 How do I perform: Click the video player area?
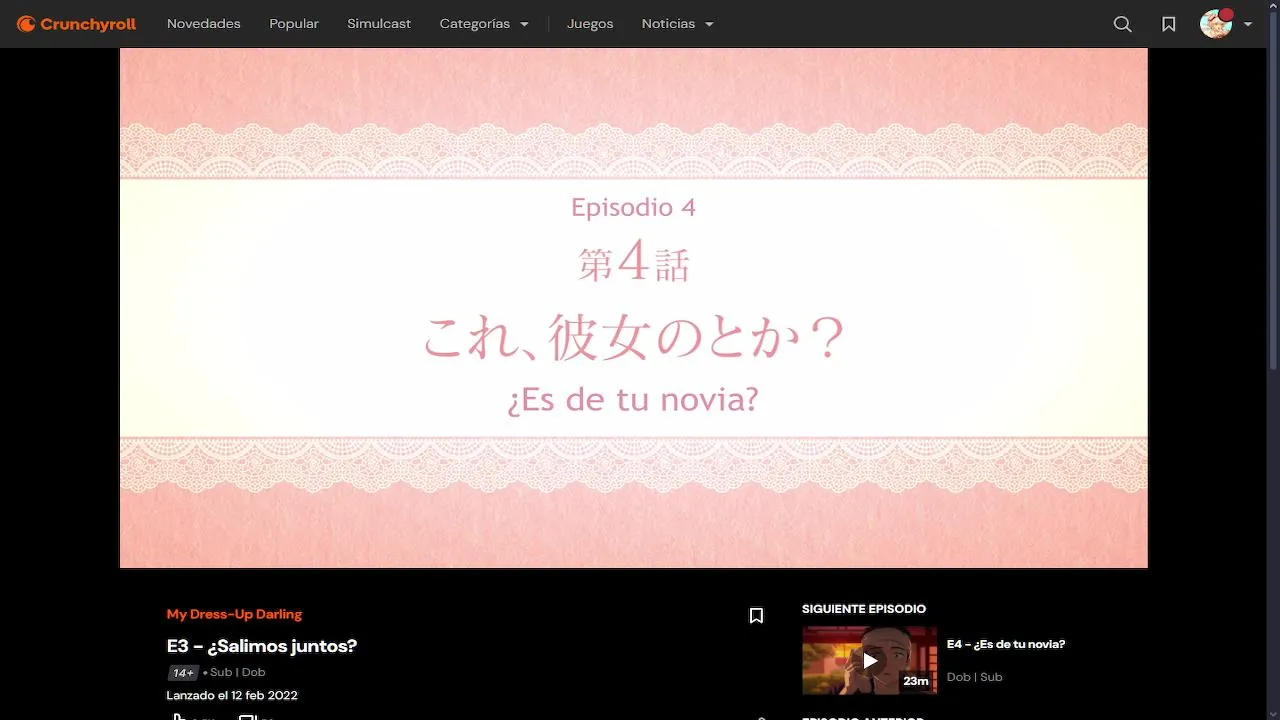[634, 308]
